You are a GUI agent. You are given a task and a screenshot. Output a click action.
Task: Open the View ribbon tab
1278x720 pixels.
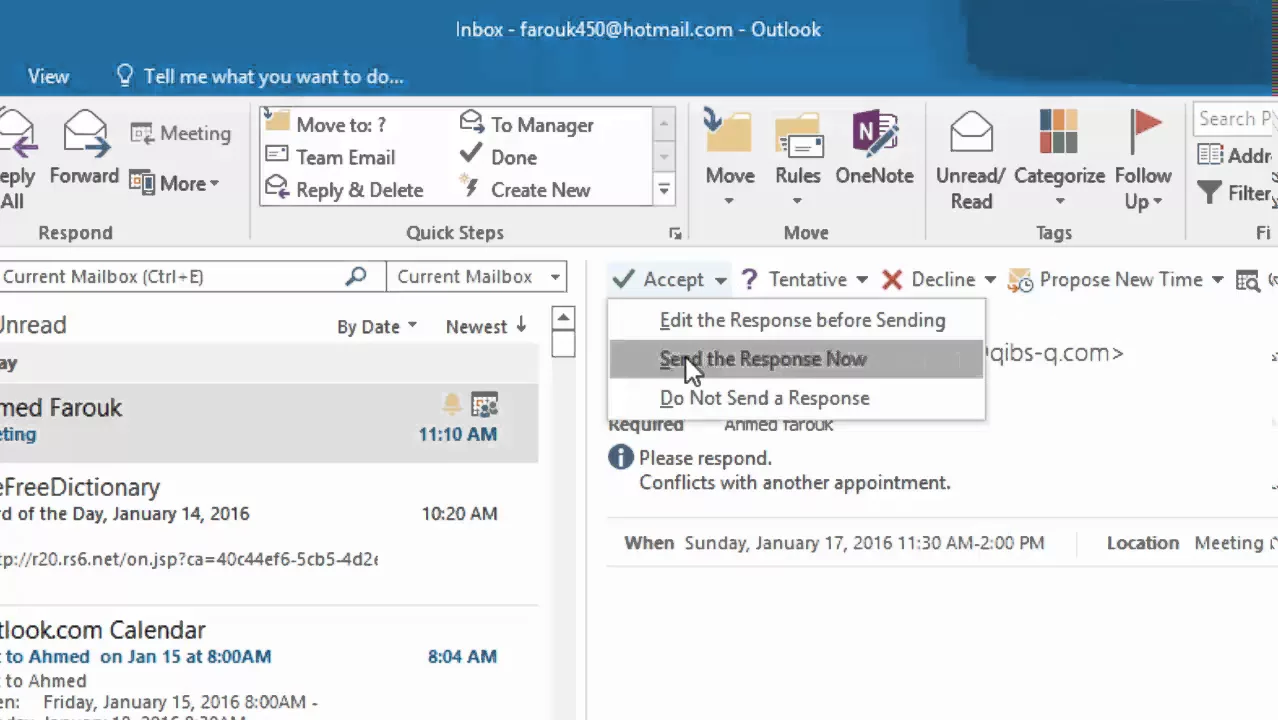[x=48, y=76]
